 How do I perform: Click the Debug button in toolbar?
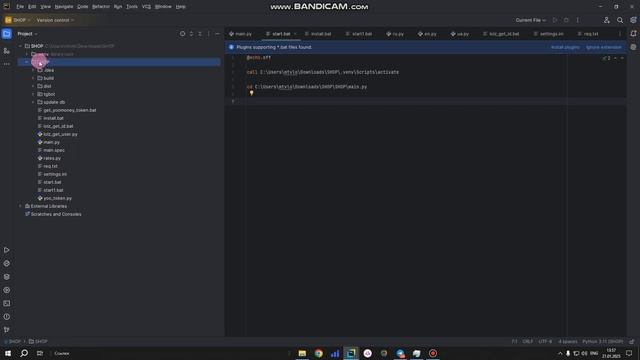[566, 20]
